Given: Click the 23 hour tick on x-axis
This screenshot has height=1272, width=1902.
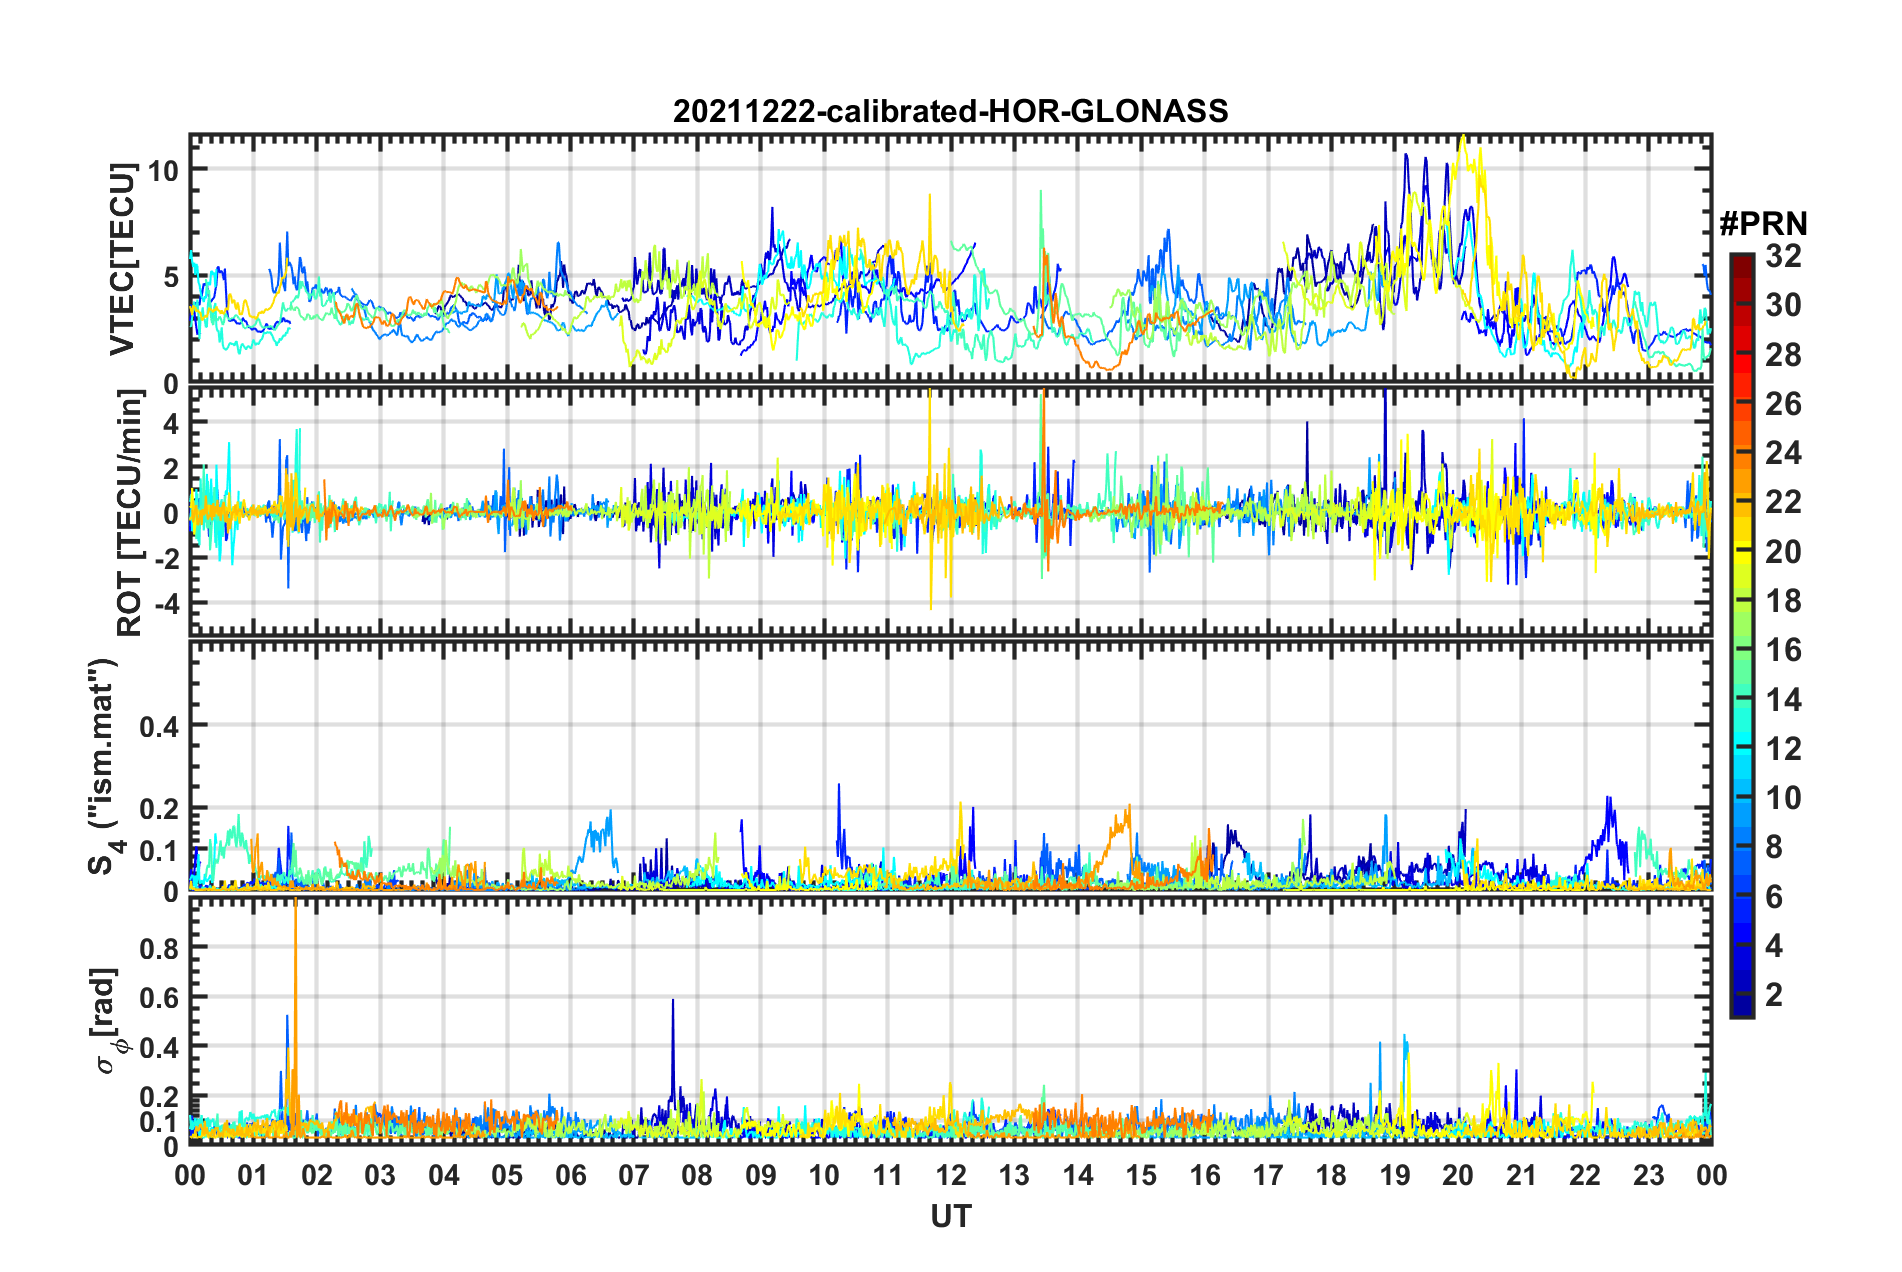Looking at the screenshot, I should pos(1648,1175).
